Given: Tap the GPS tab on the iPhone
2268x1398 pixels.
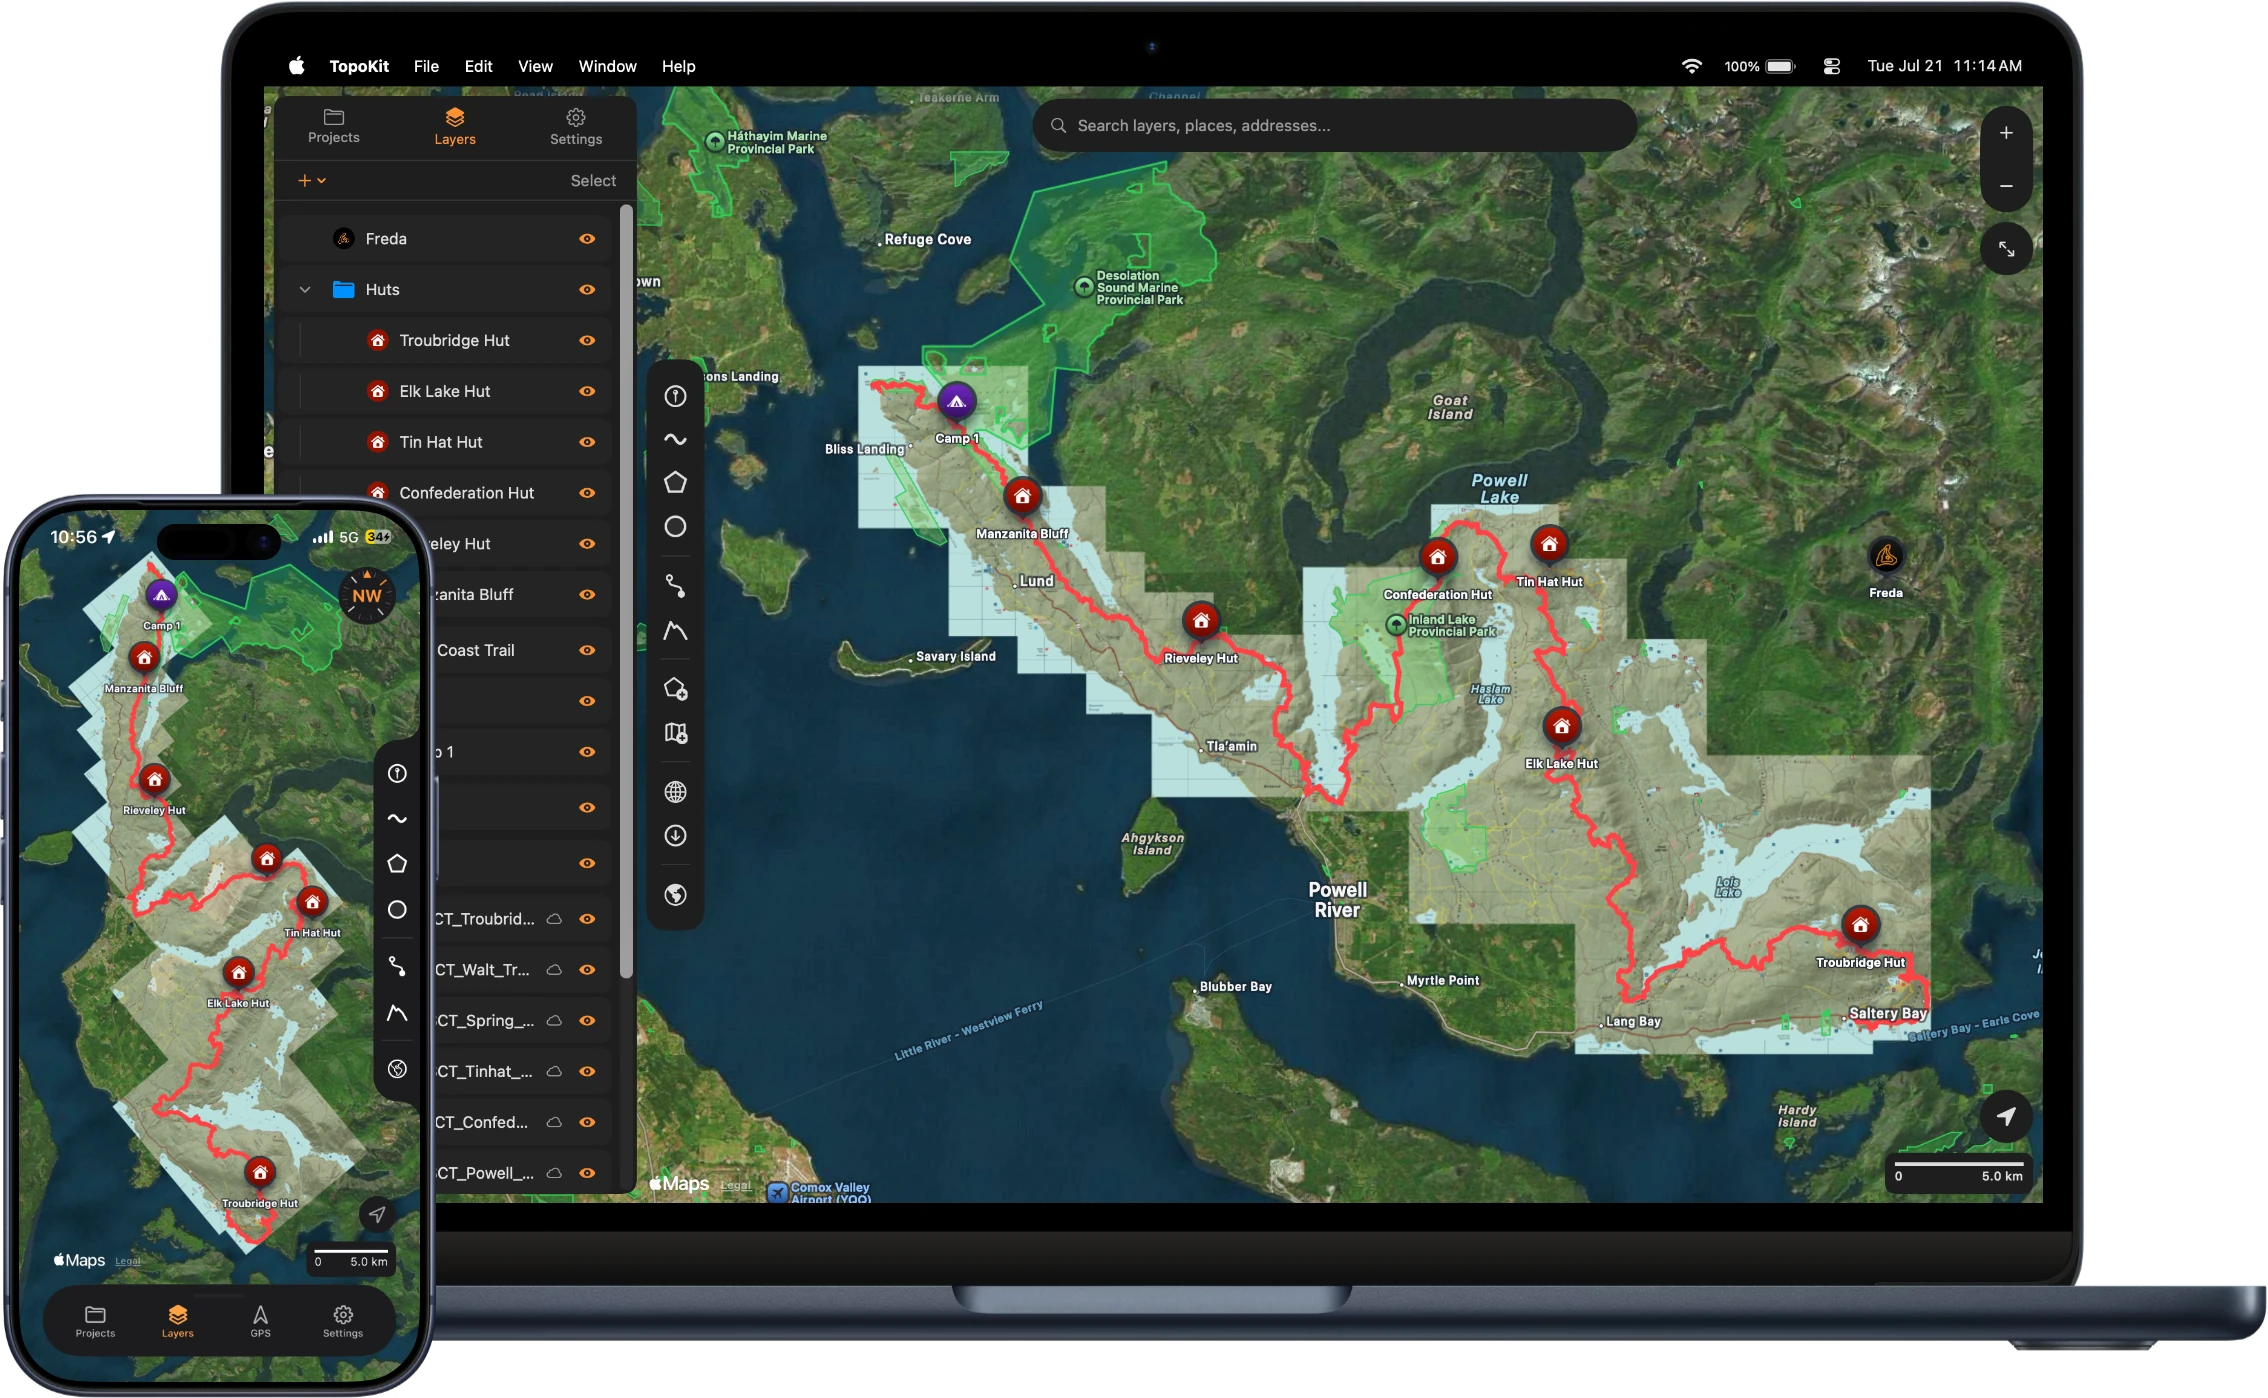Looking at the screenshot, I should tap(260, 1321).
